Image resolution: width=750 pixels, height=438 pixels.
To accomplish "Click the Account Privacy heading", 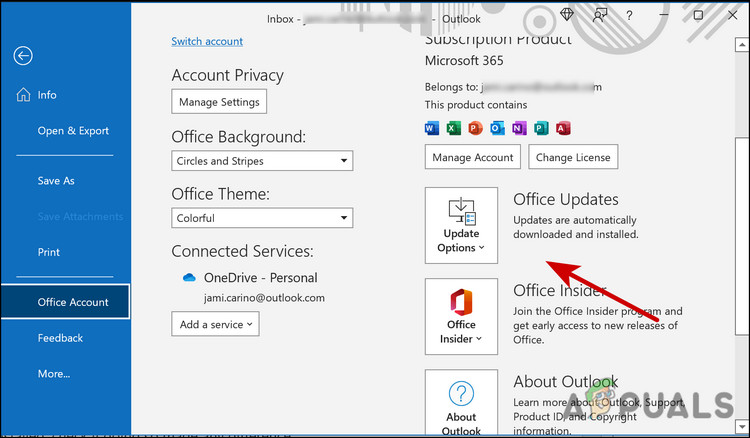I will (x=228, y=76).
